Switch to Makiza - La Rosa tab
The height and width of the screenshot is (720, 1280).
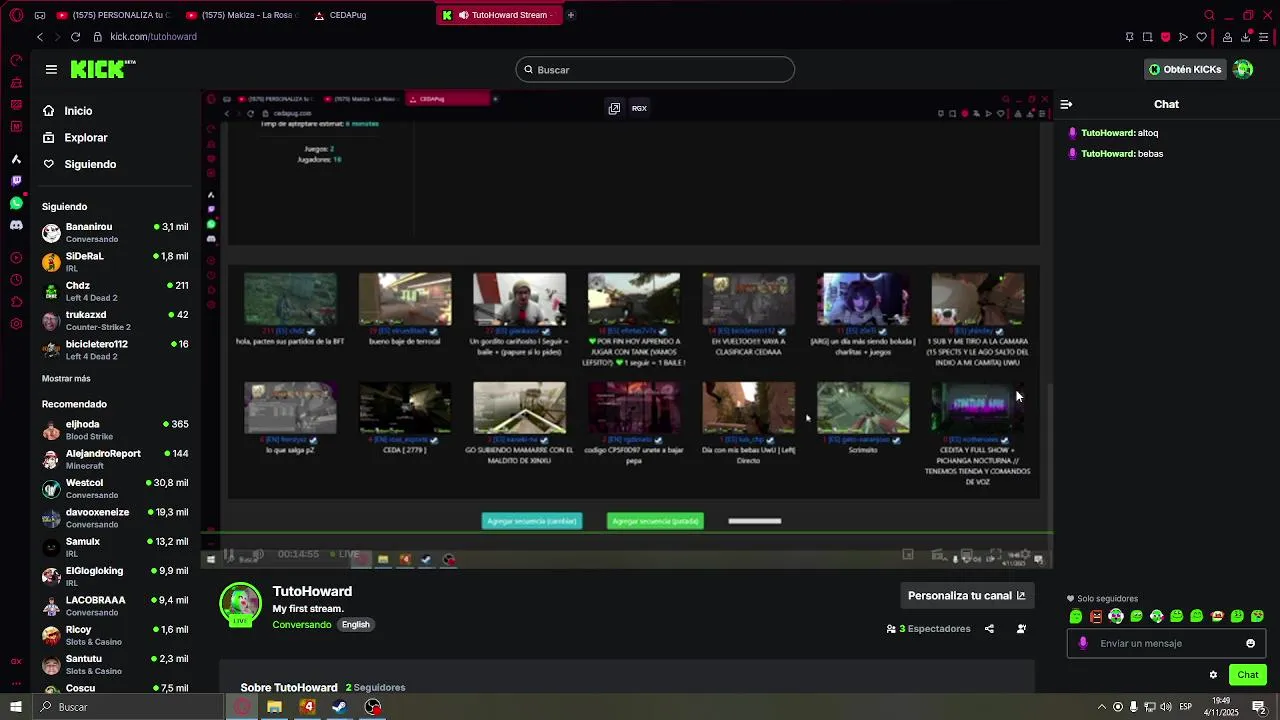241,15
